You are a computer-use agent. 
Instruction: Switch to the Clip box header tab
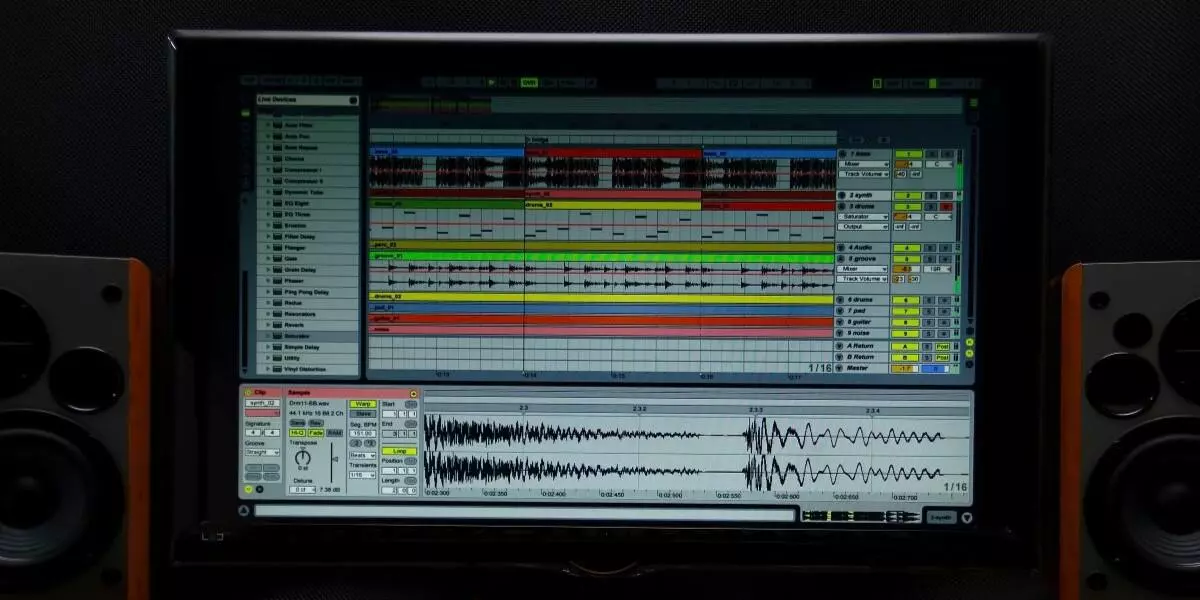click(x=260, y=392)
